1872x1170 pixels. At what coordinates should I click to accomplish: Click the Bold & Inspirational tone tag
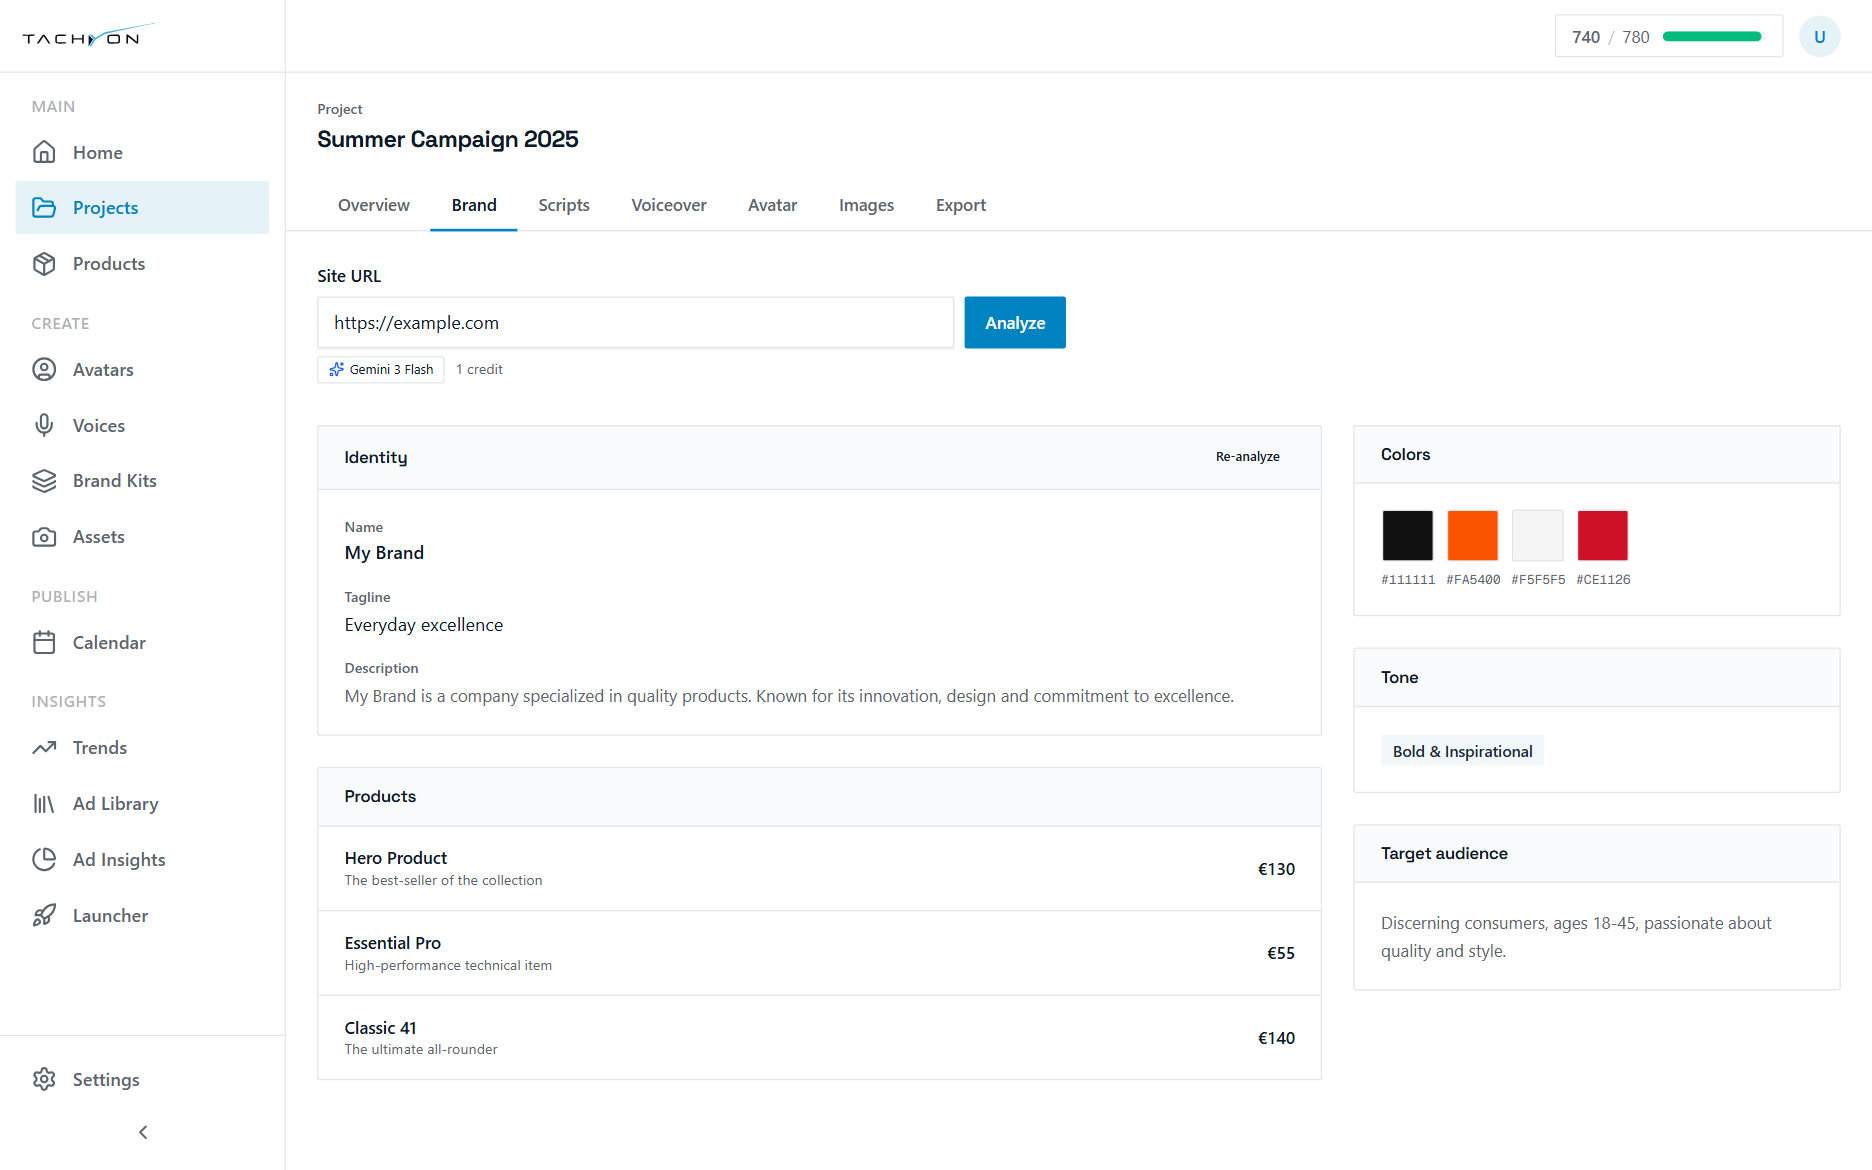click(1462, 751)
